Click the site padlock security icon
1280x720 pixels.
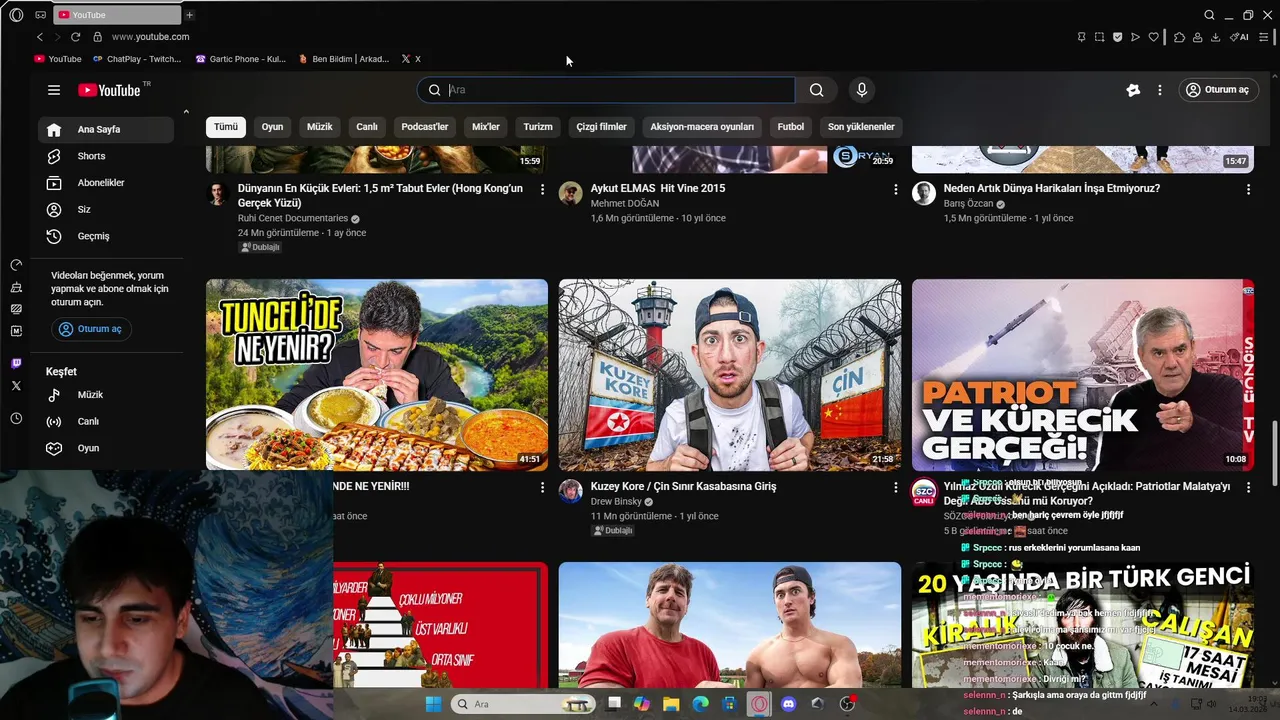click(97, 37)
